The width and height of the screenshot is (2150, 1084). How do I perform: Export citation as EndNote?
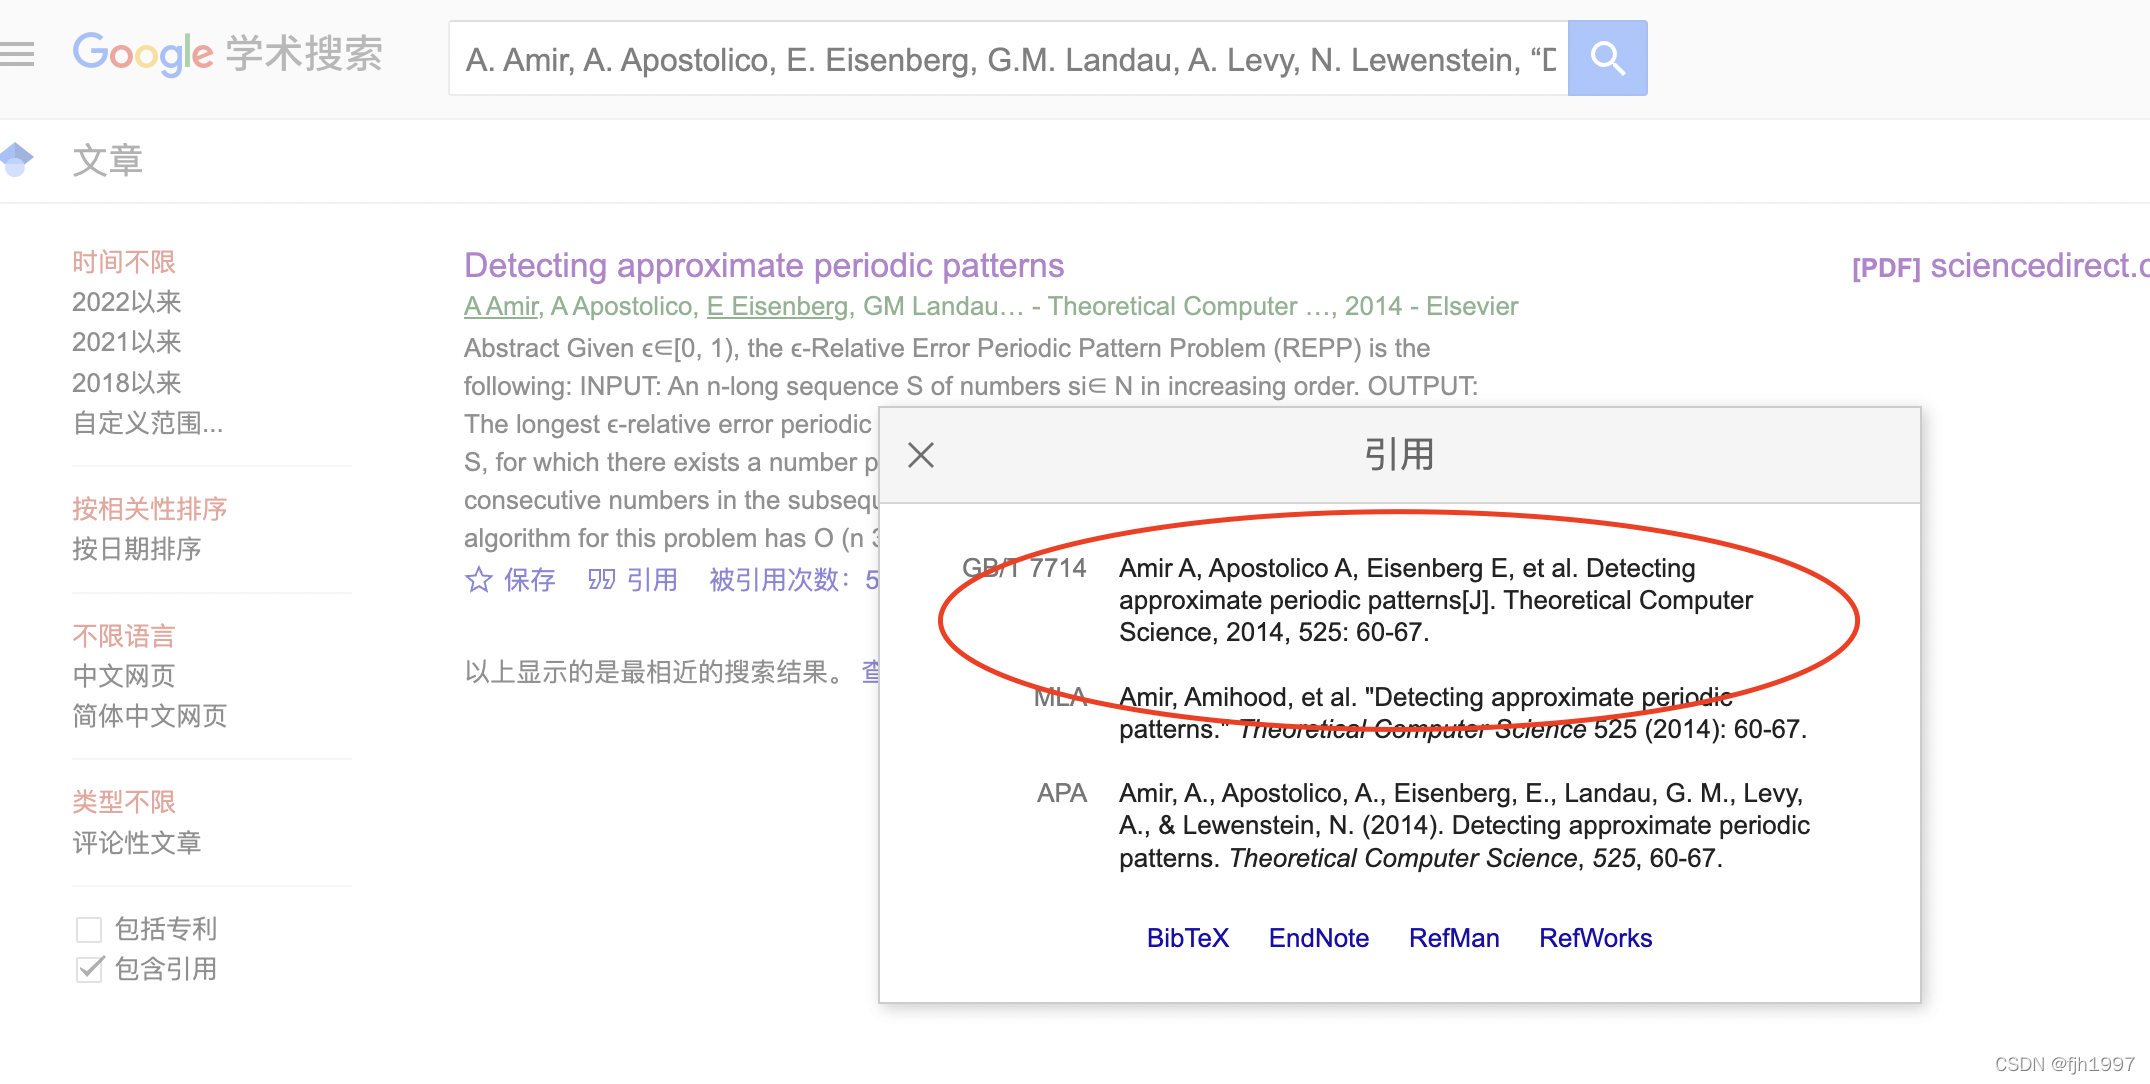pyautogui.click(x=1318, y=938)
